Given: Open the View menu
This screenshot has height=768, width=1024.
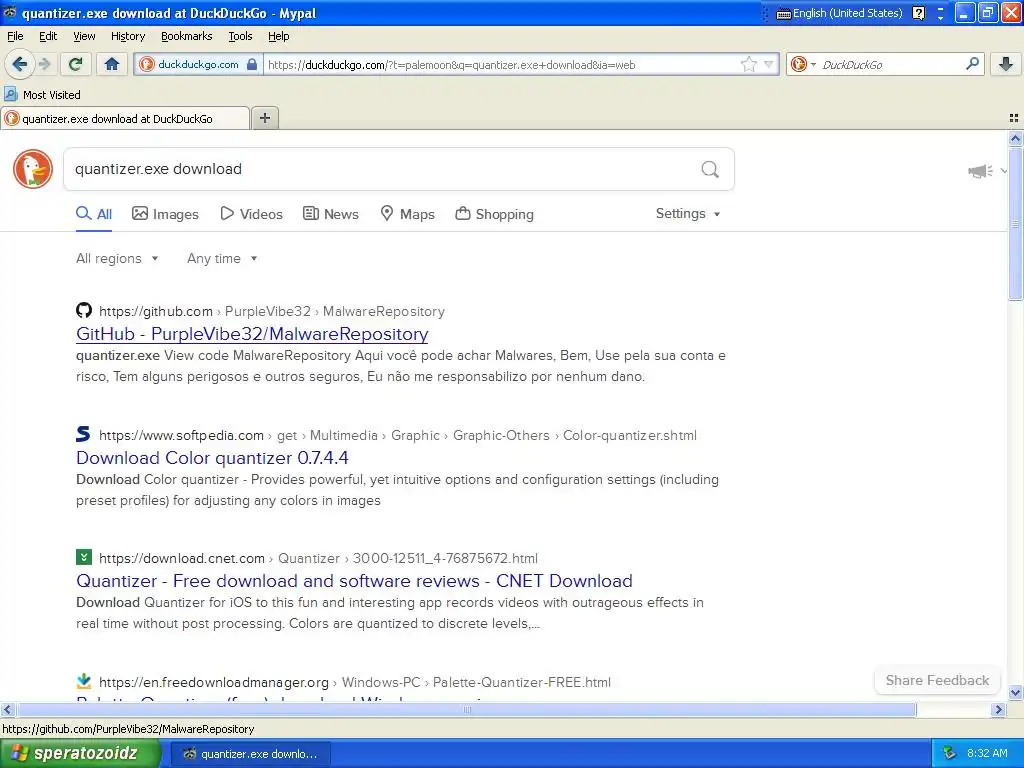Looking at the screenshot, I should click(x=84, y=36).
